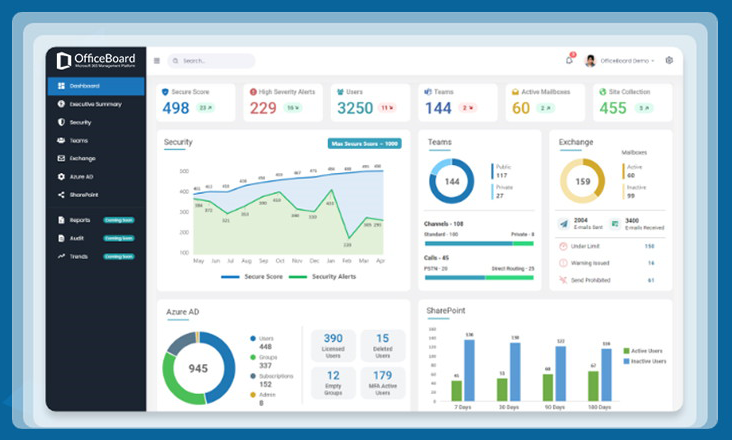The width and height of the screenshot is (732, 440).
Task: Click the SharePoint share sidebar icon
Action: tap(61, 195)
